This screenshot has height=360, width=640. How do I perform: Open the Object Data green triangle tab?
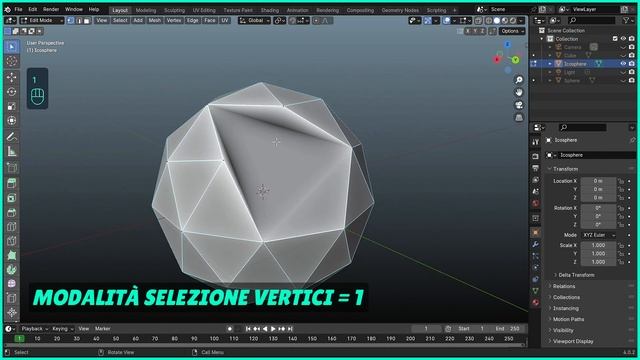pyautogui.click(x=536, y=291)
